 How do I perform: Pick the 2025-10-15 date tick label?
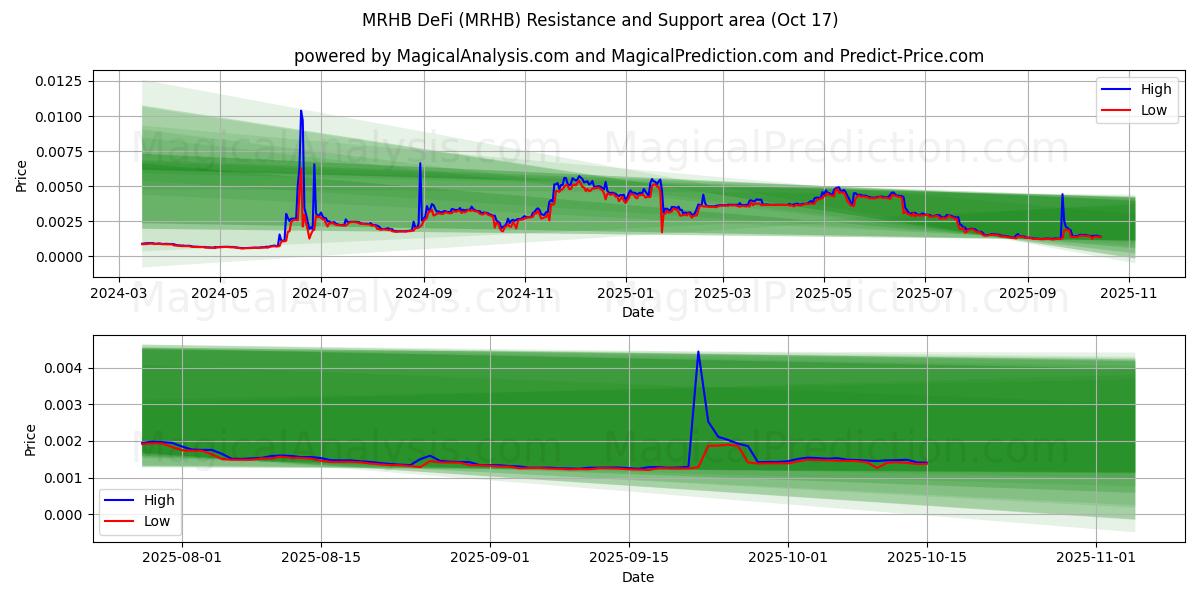click(x=927, y=559)
